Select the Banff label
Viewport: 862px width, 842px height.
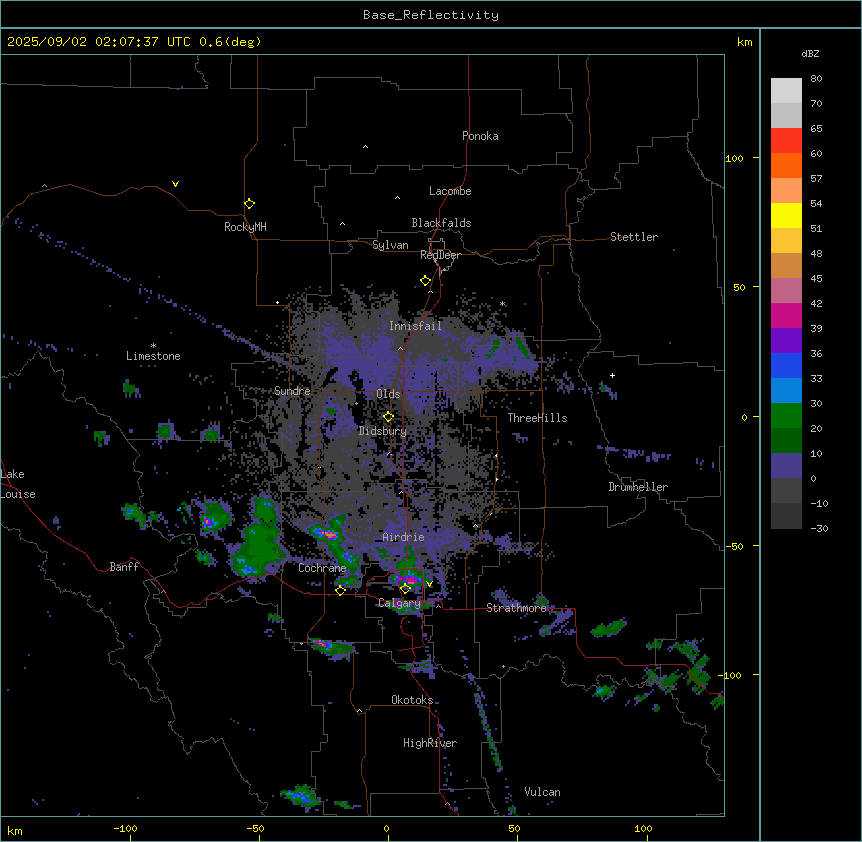click(124, 567)
